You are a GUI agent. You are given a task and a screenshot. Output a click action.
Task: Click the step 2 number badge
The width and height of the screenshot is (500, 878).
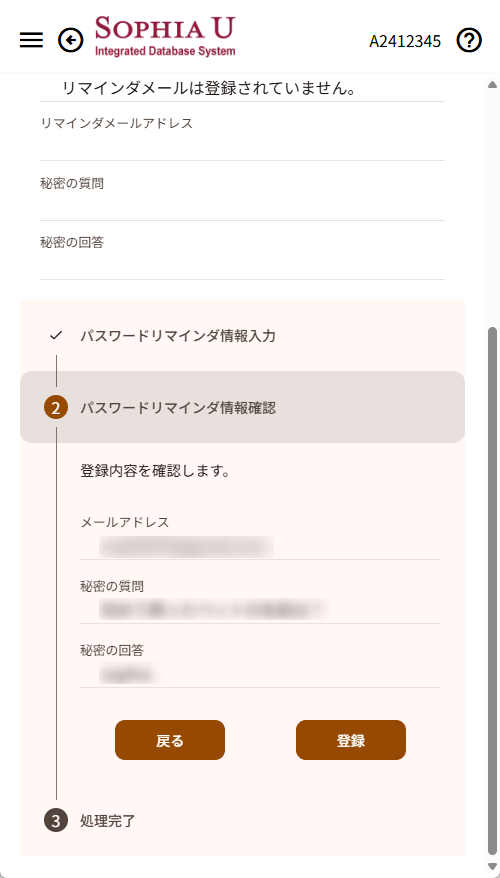(x=55, y=408)
